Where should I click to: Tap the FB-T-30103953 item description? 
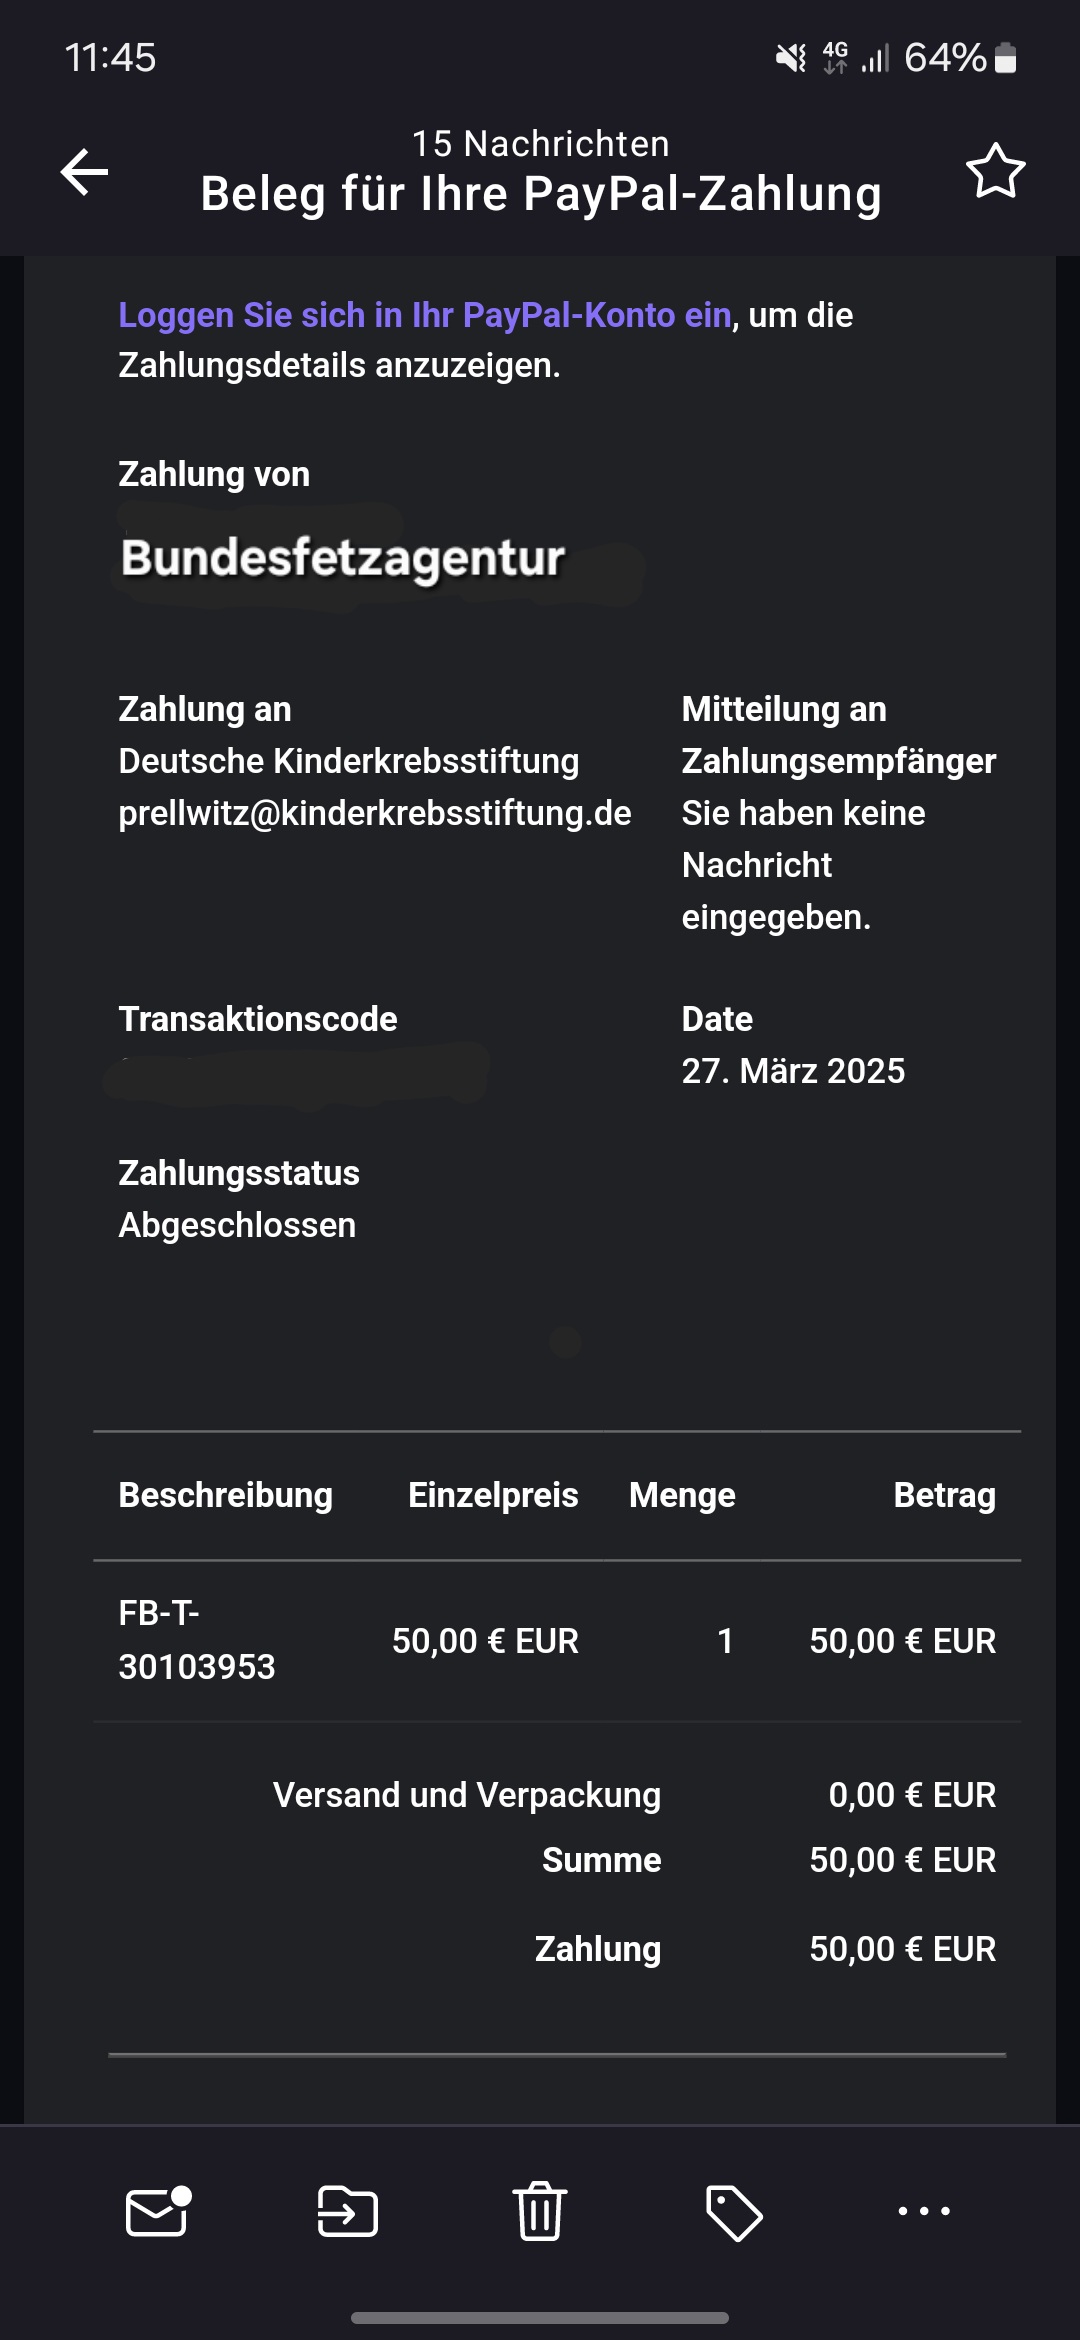pyautogui.click(x=196, y=1640)
